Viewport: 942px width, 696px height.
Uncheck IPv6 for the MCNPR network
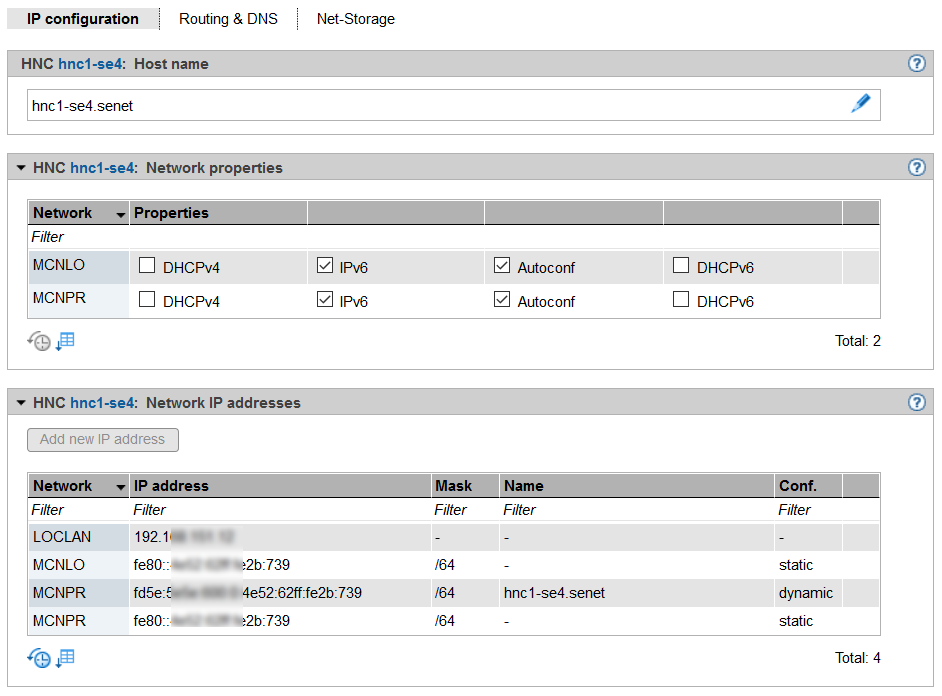coord(325,300)
